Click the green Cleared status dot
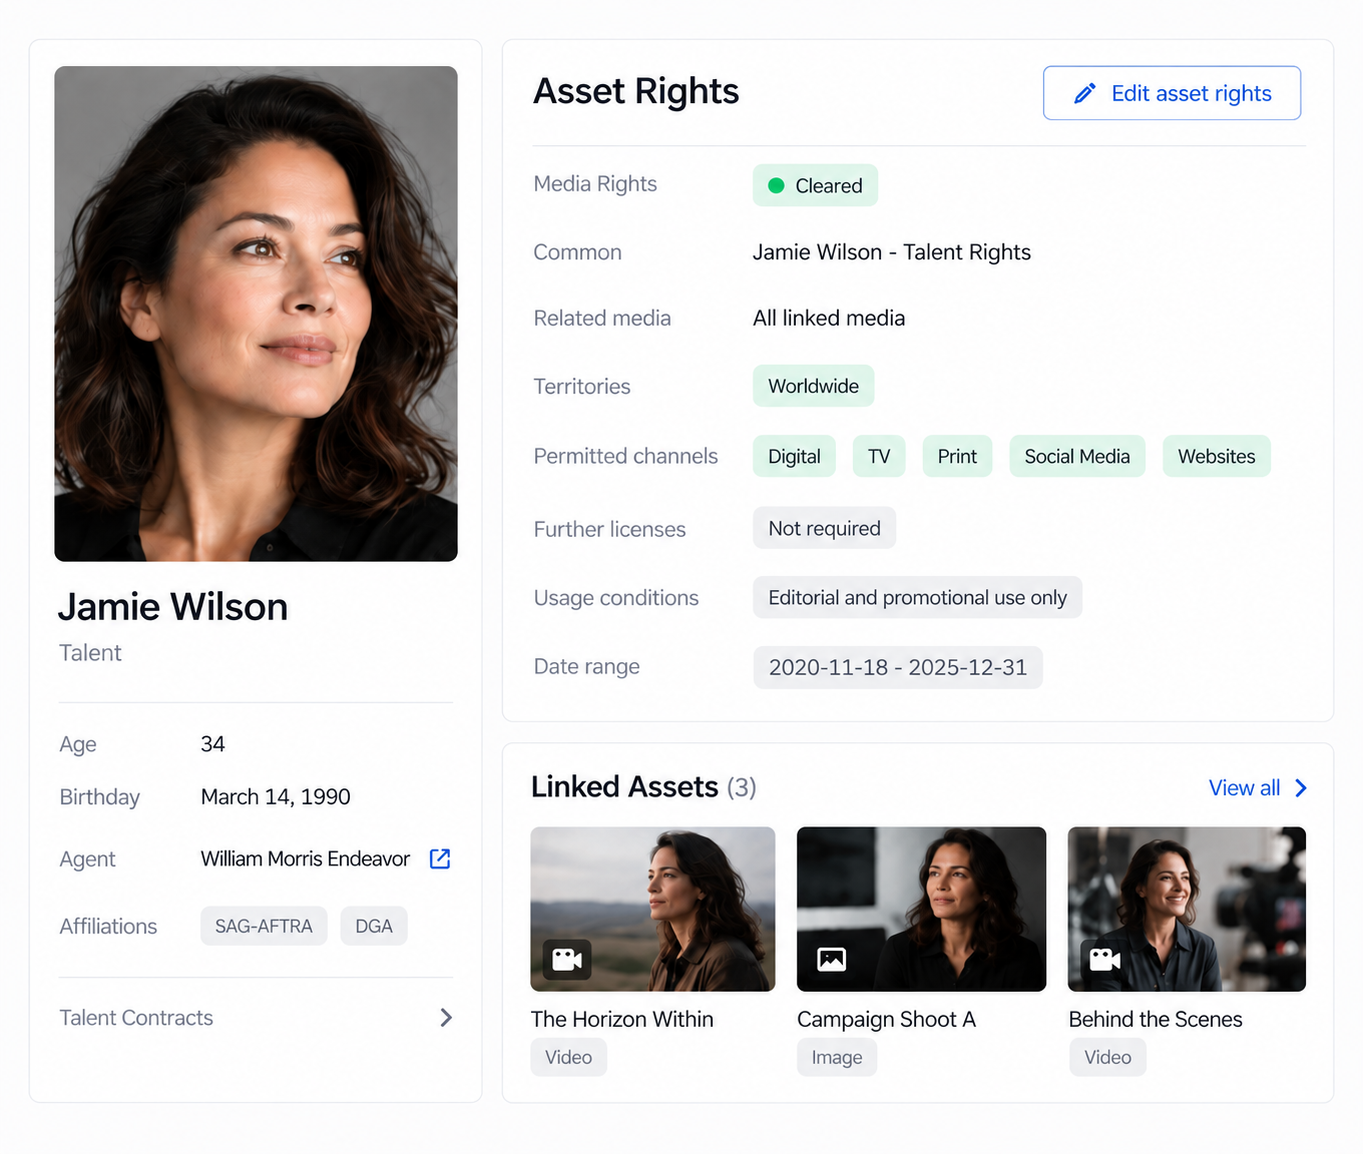Screen dimensions: 1363x1154 tap(776, 186)
